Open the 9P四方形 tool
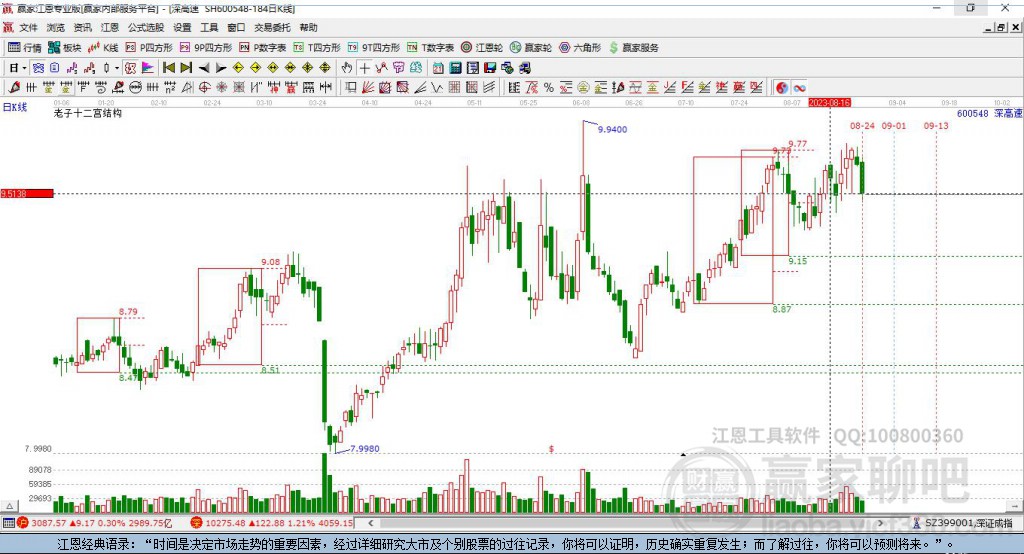Screen dimensions: 1024x554 click(206, 48)
